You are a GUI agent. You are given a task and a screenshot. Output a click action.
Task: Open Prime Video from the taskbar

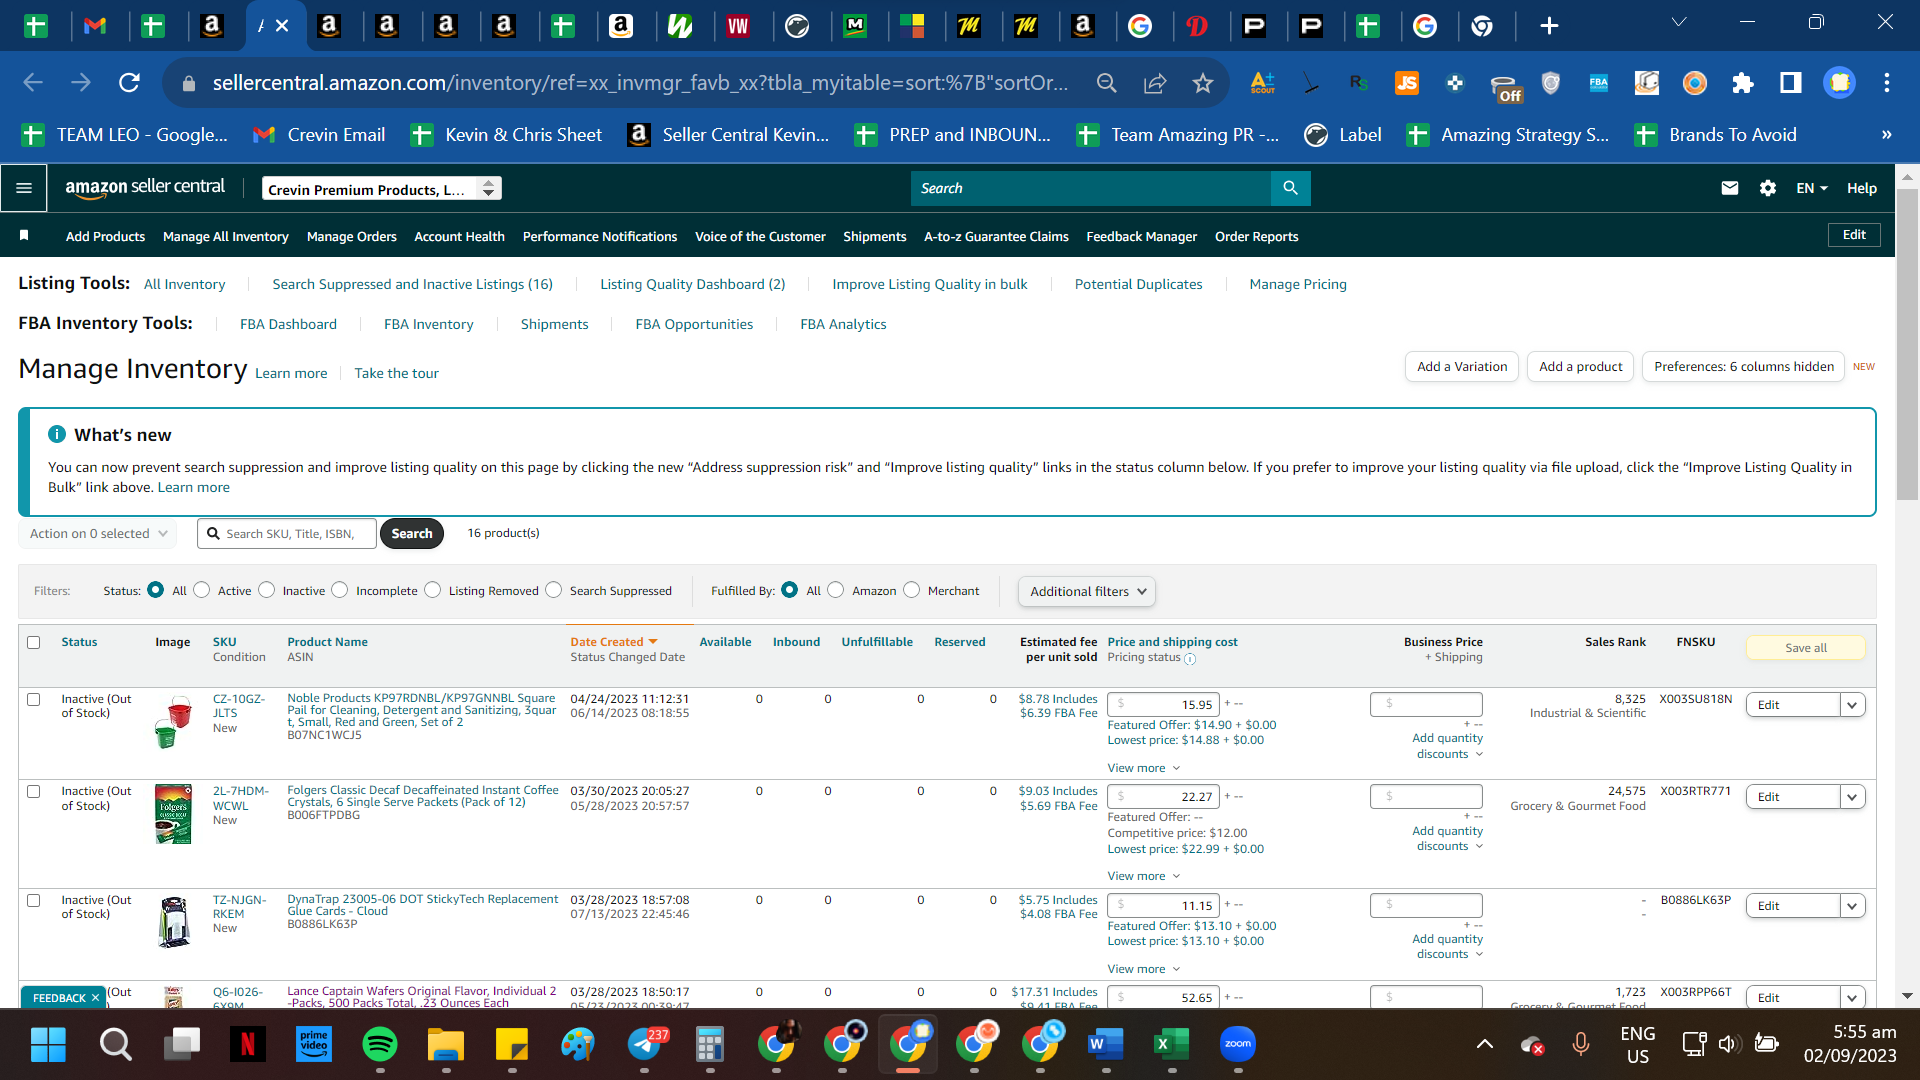pos(313,1045)
